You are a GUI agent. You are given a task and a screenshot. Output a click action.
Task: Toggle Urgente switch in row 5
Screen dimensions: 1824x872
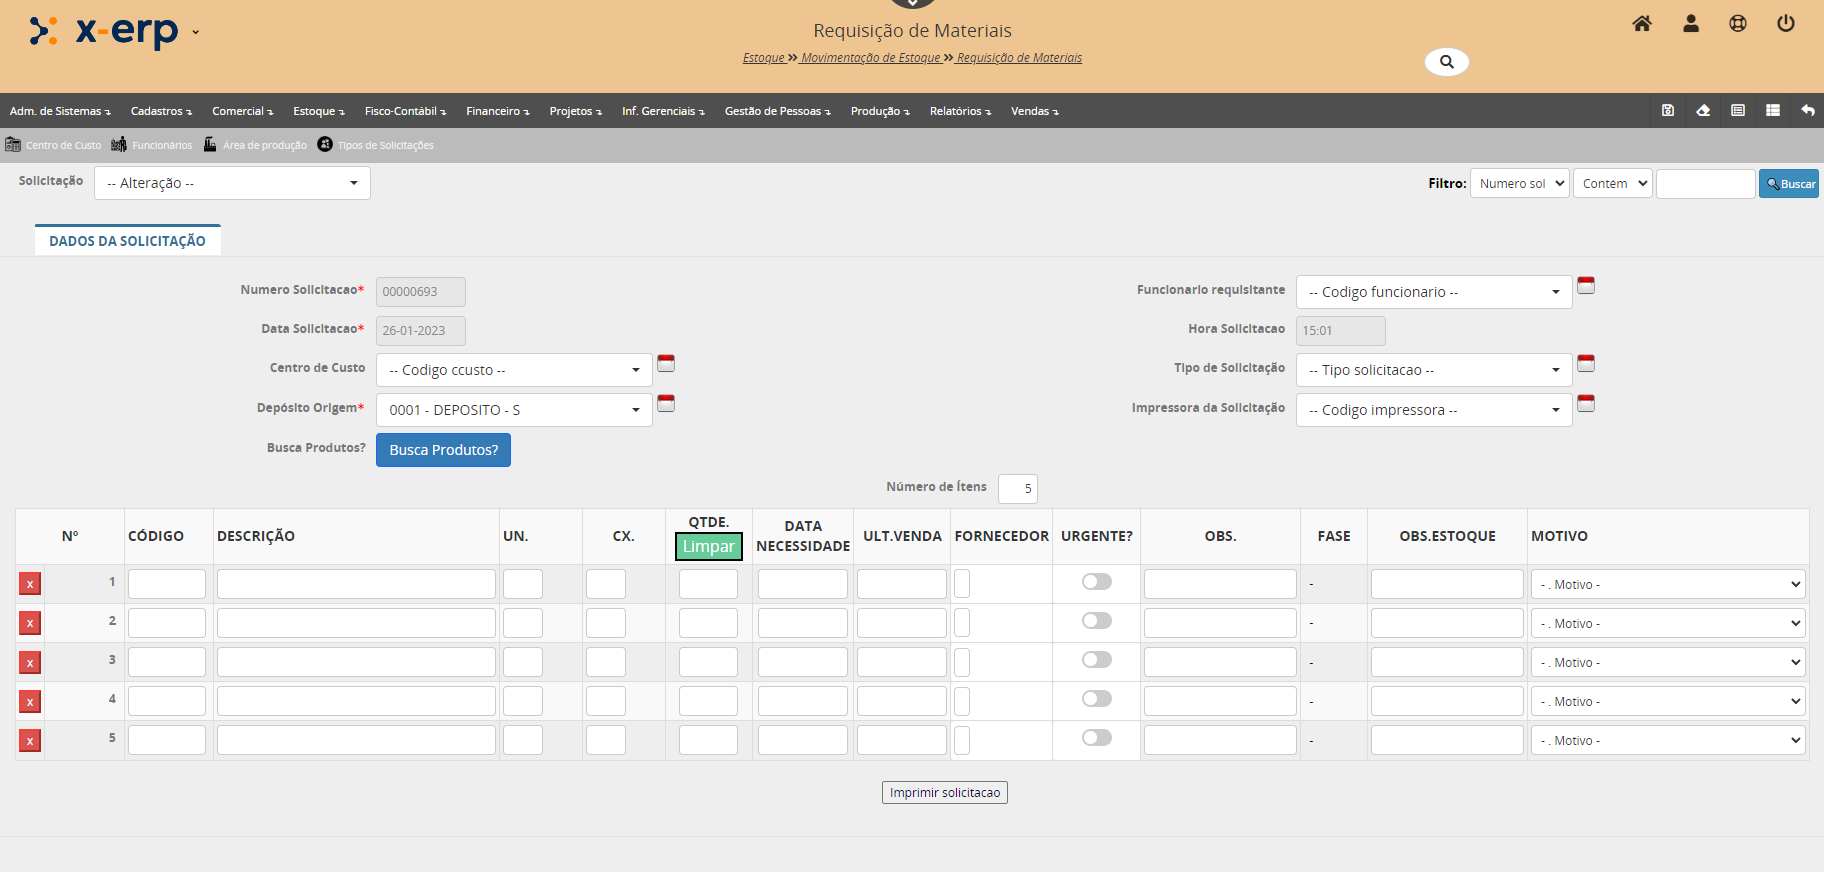pyautogui.click(x=1096, y=738)
